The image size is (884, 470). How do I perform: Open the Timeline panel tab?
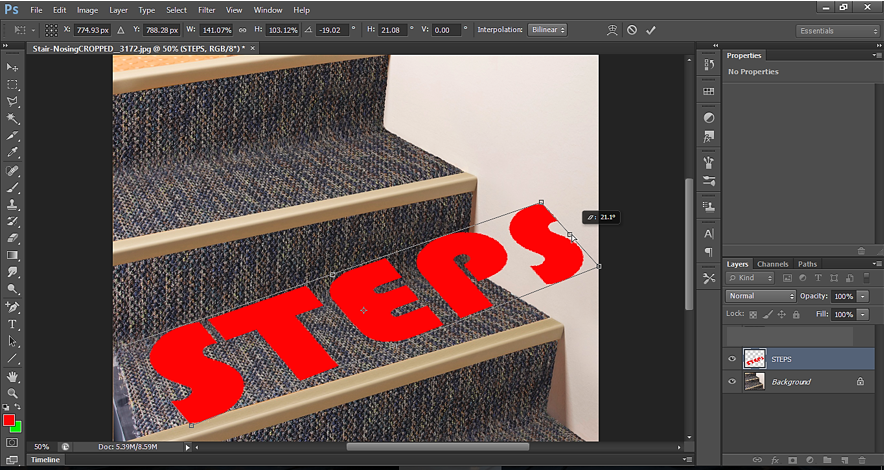tap(45, 459)
